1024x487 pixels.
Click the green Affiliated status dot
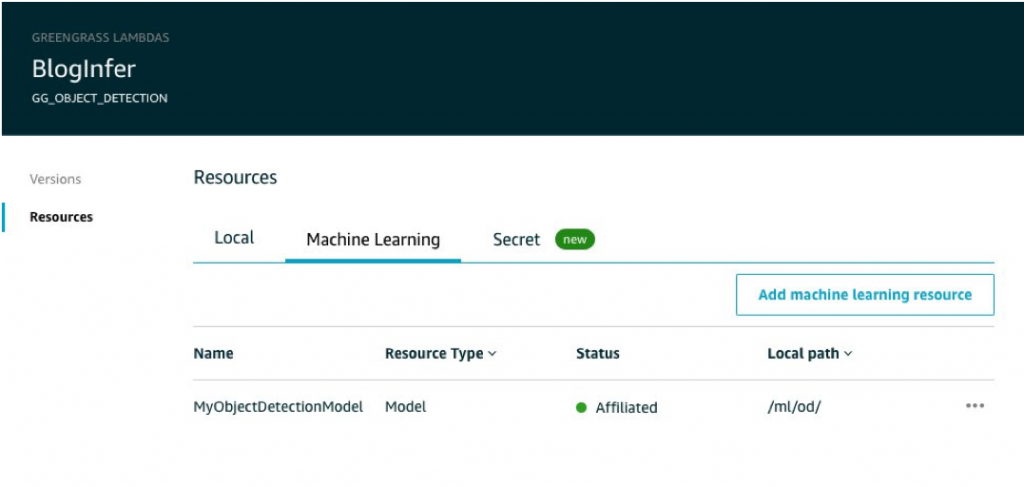(x=581, y=407)
